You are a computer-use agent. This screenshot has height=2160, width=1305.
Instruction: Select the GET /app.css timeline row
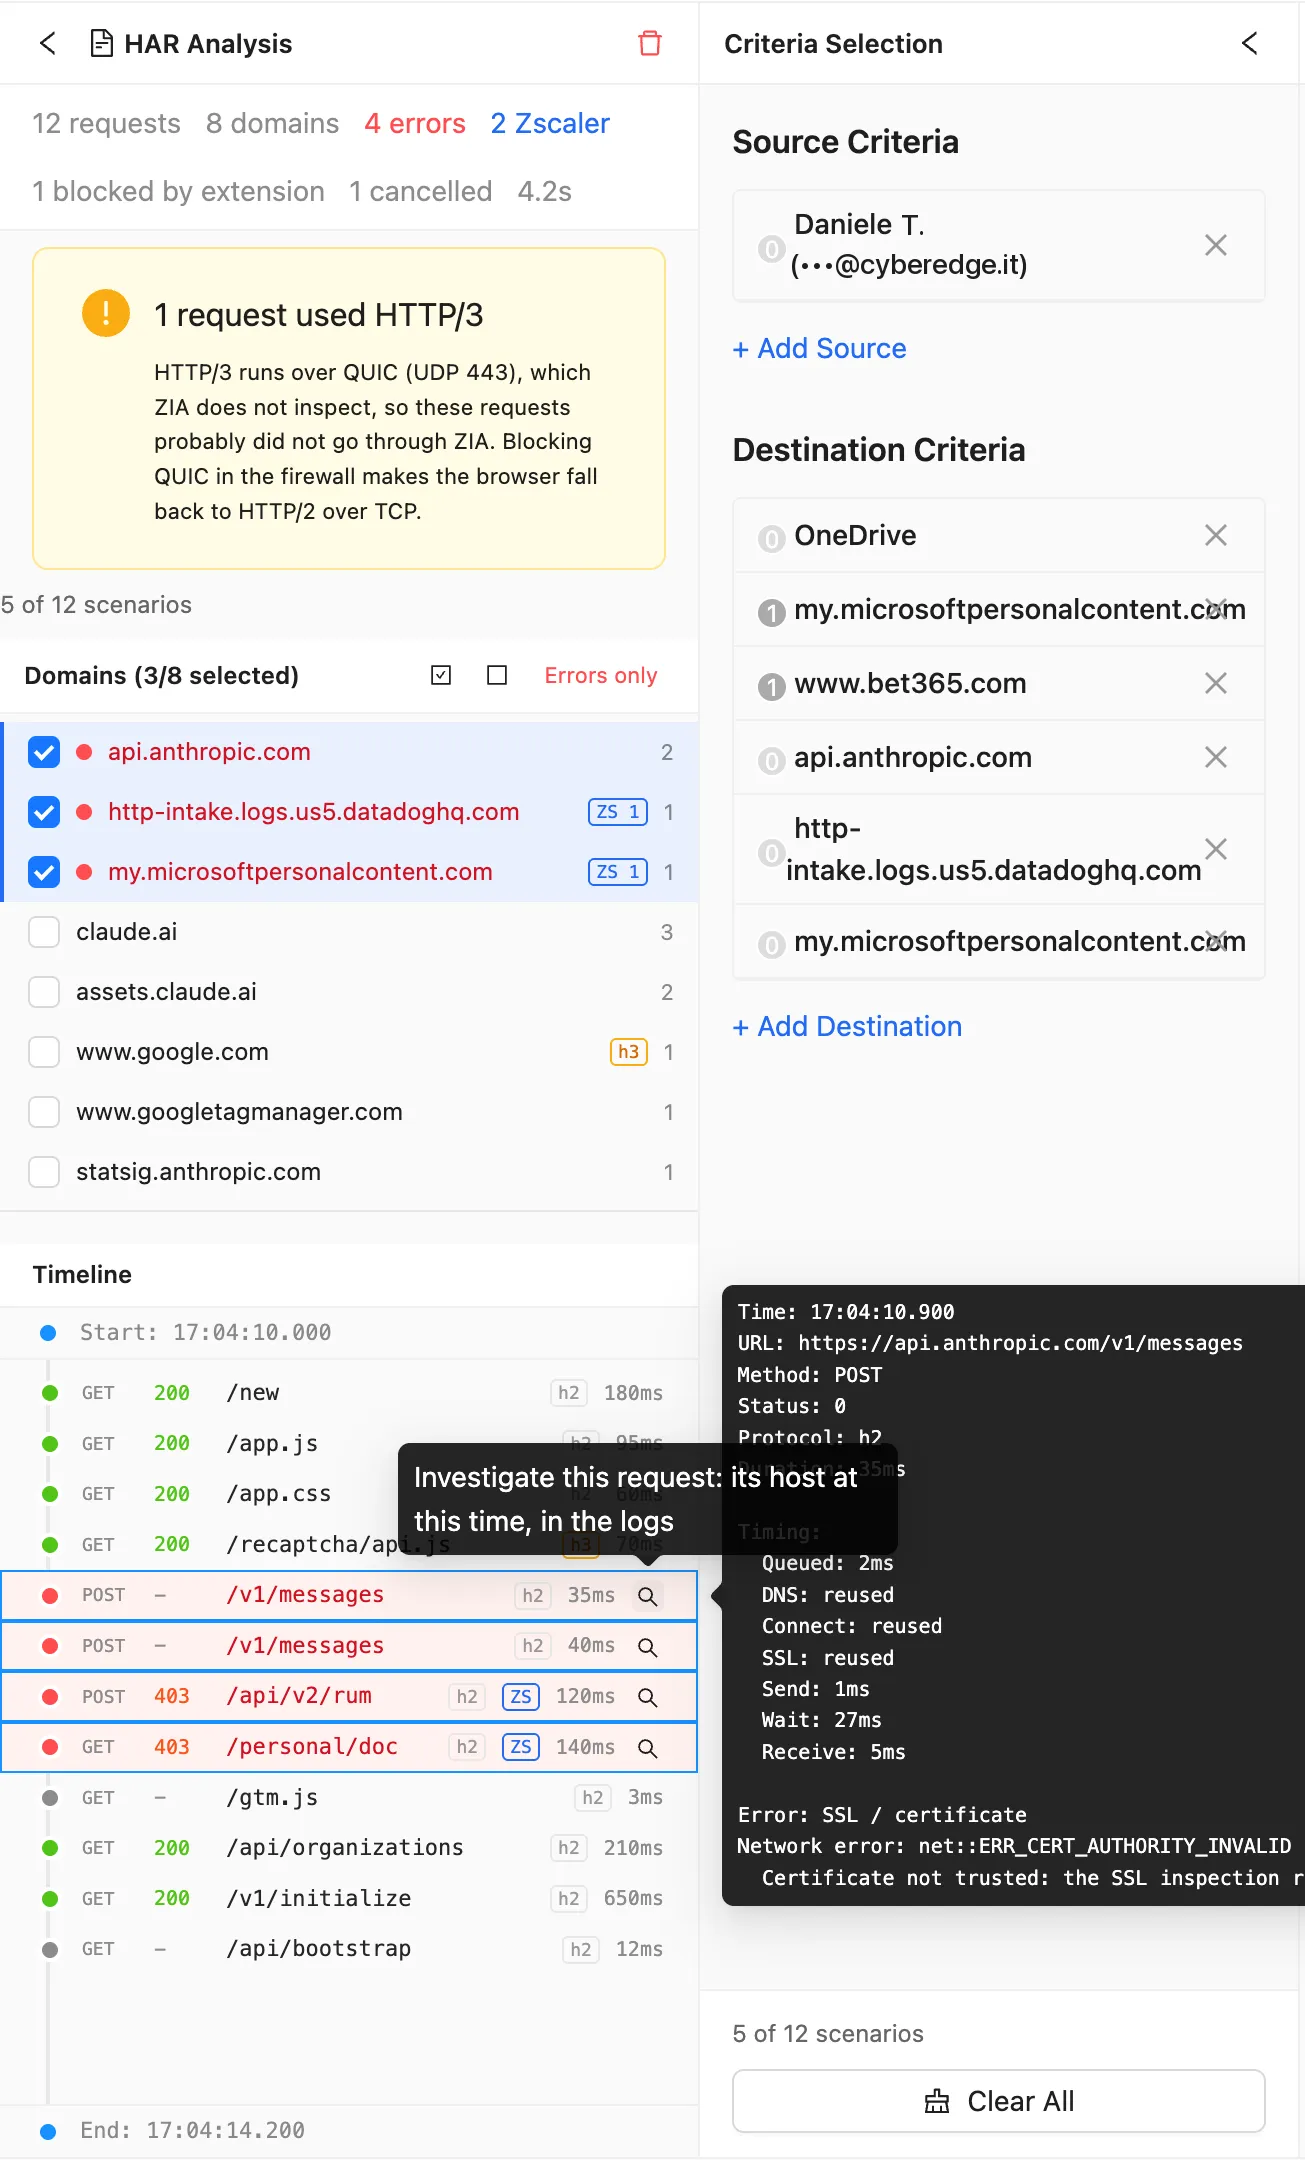(x=349, y=1494)
